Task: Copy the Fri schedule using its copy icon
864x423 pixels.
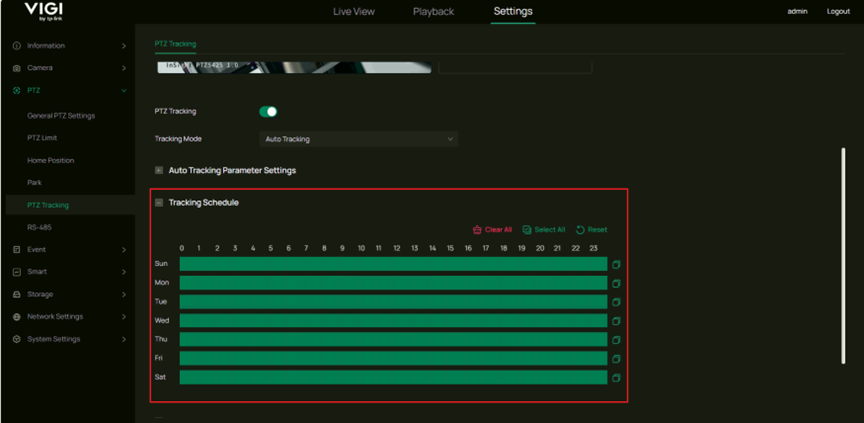Action: point(616,359)
